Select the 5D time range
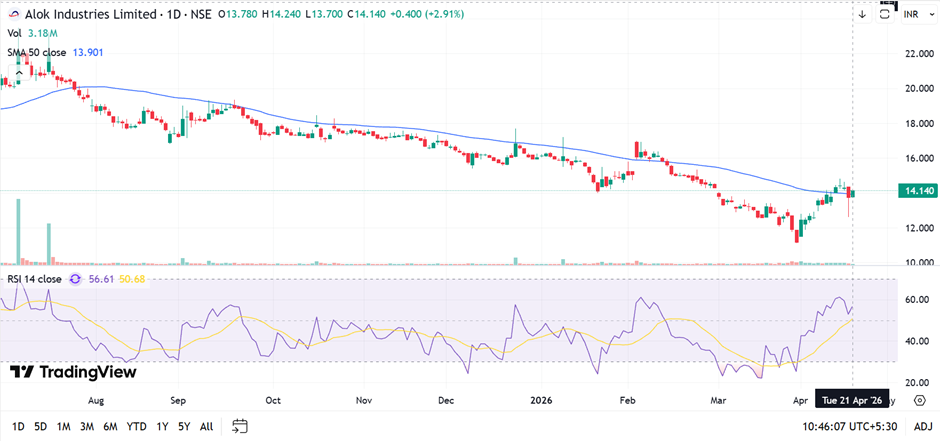Viewport: 940px width, 441px height. click(41, 426)
